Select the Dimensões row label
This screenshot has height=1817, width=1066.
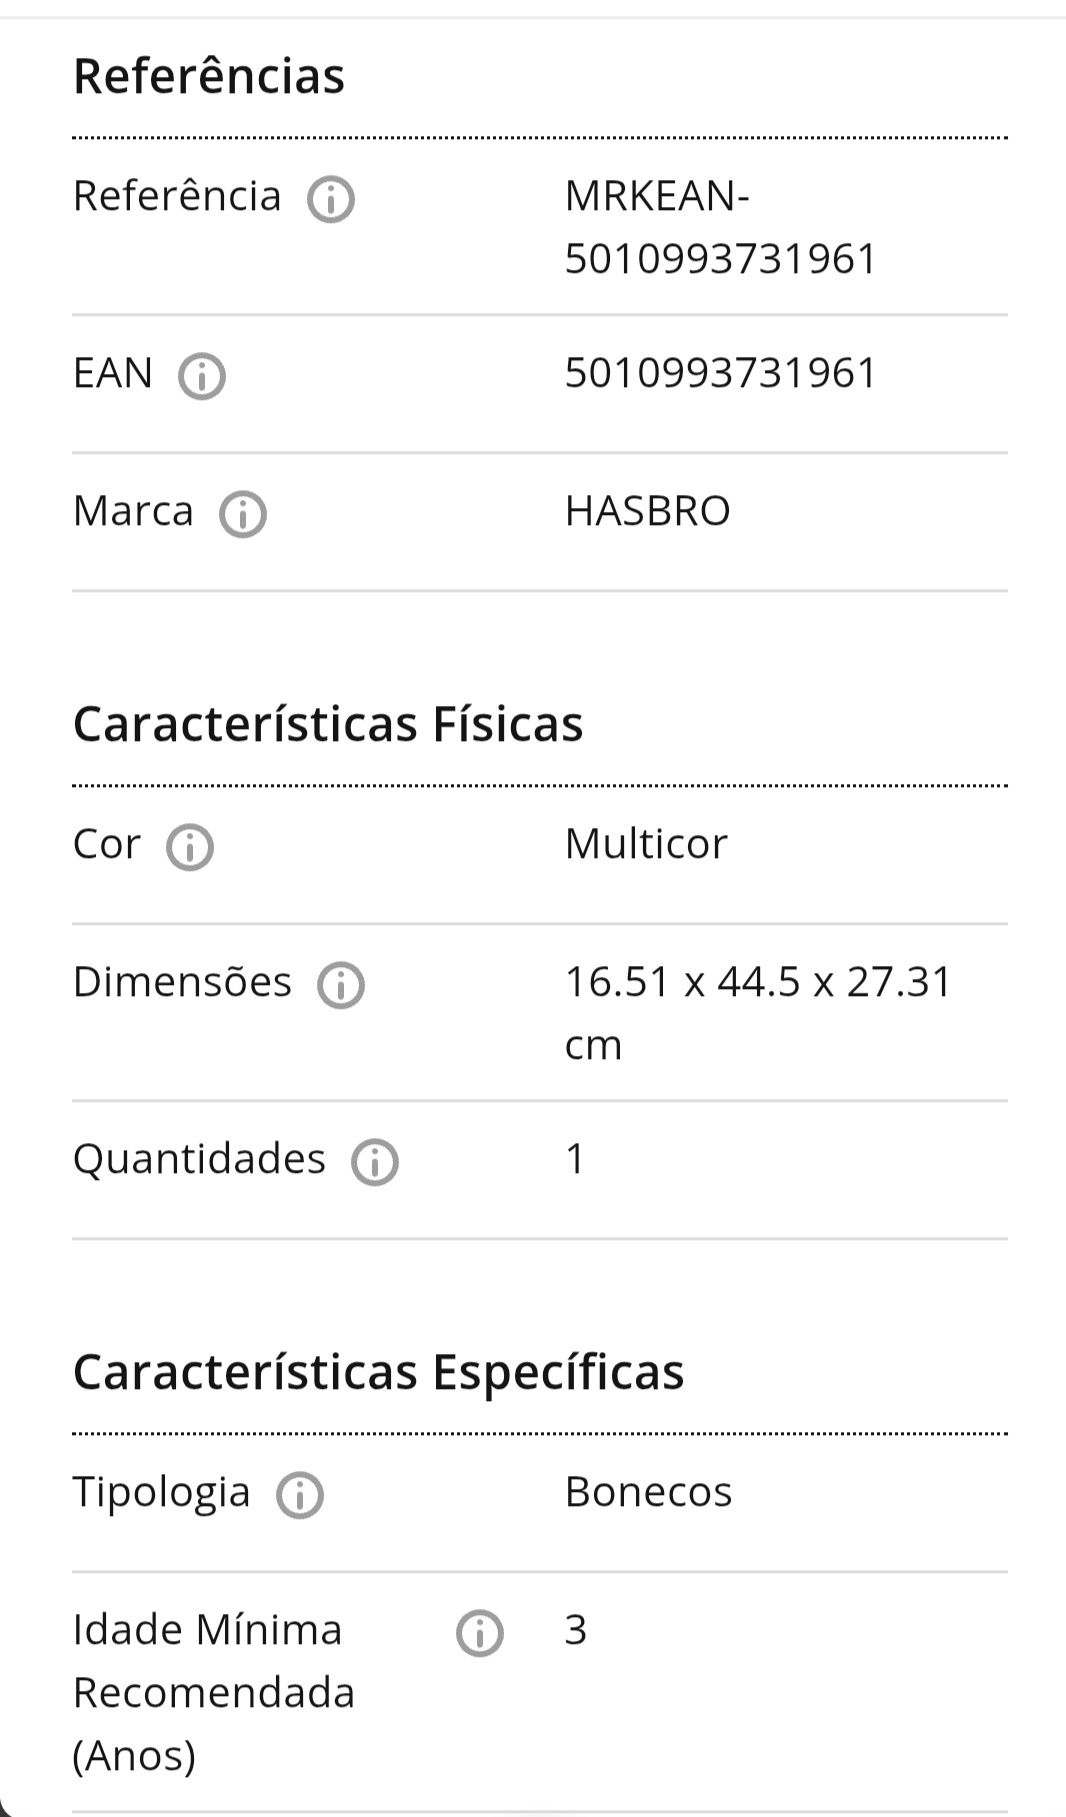pos(182,982)
